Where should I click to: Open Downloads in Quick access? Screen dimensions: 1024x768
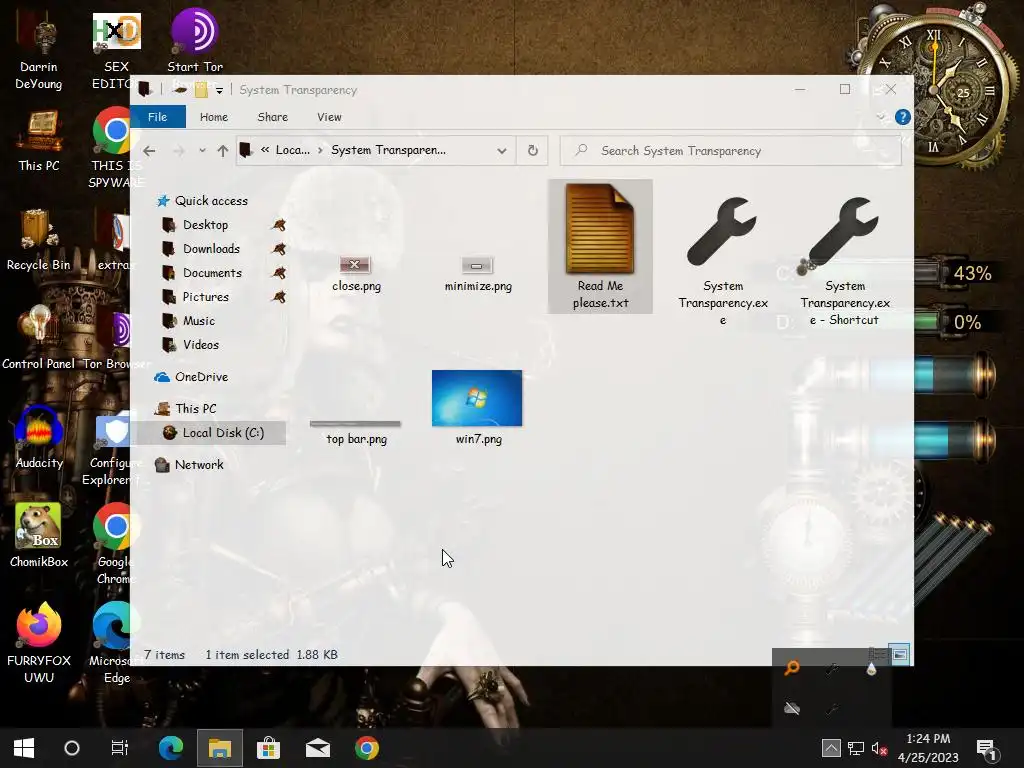point(211,249)
